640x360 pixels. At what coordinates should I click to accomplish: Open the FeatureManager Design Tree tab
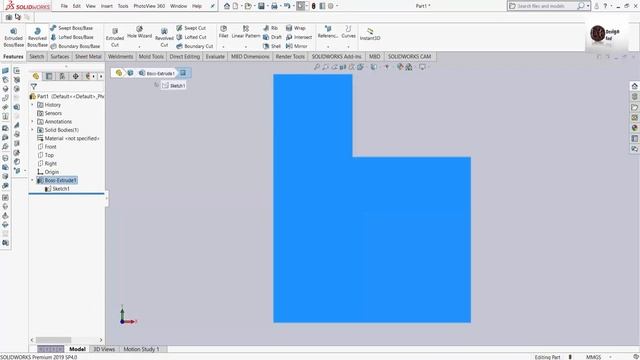[x=36, y=76]
